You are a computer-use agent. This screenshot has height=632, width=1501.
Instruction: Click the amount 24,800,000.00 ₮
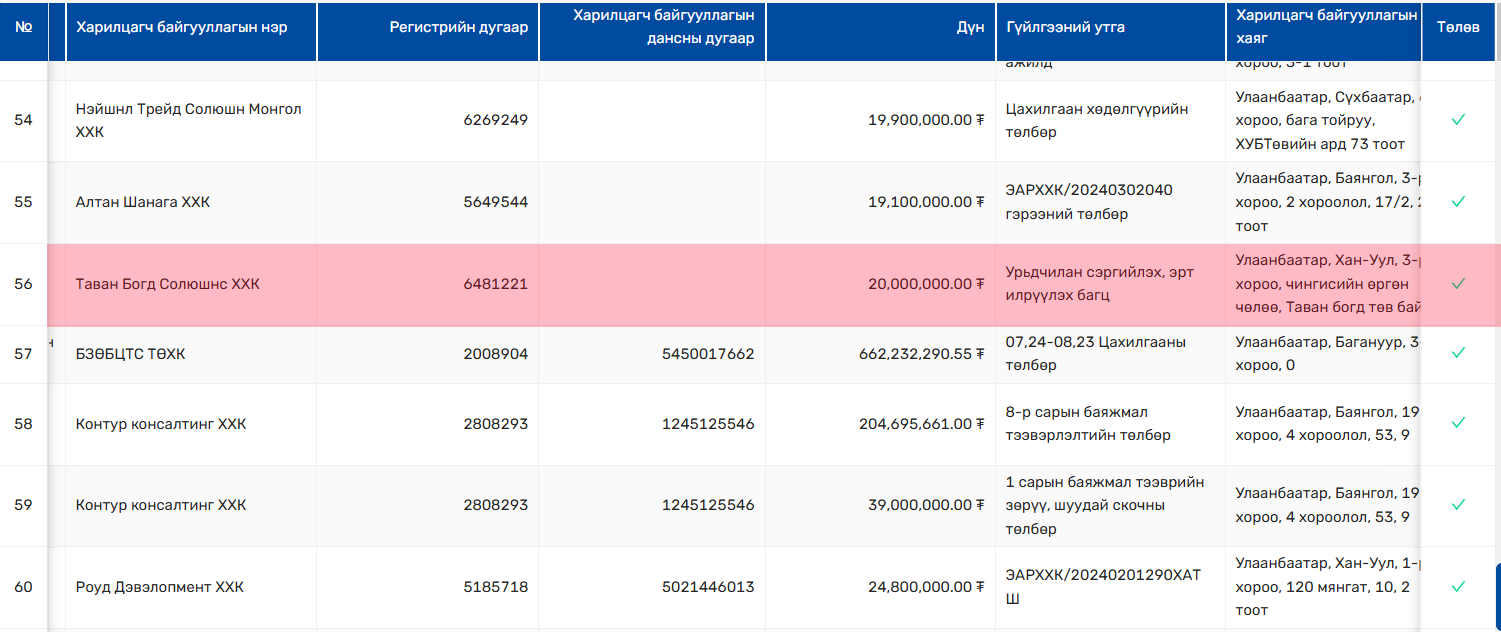coord(927,587)
